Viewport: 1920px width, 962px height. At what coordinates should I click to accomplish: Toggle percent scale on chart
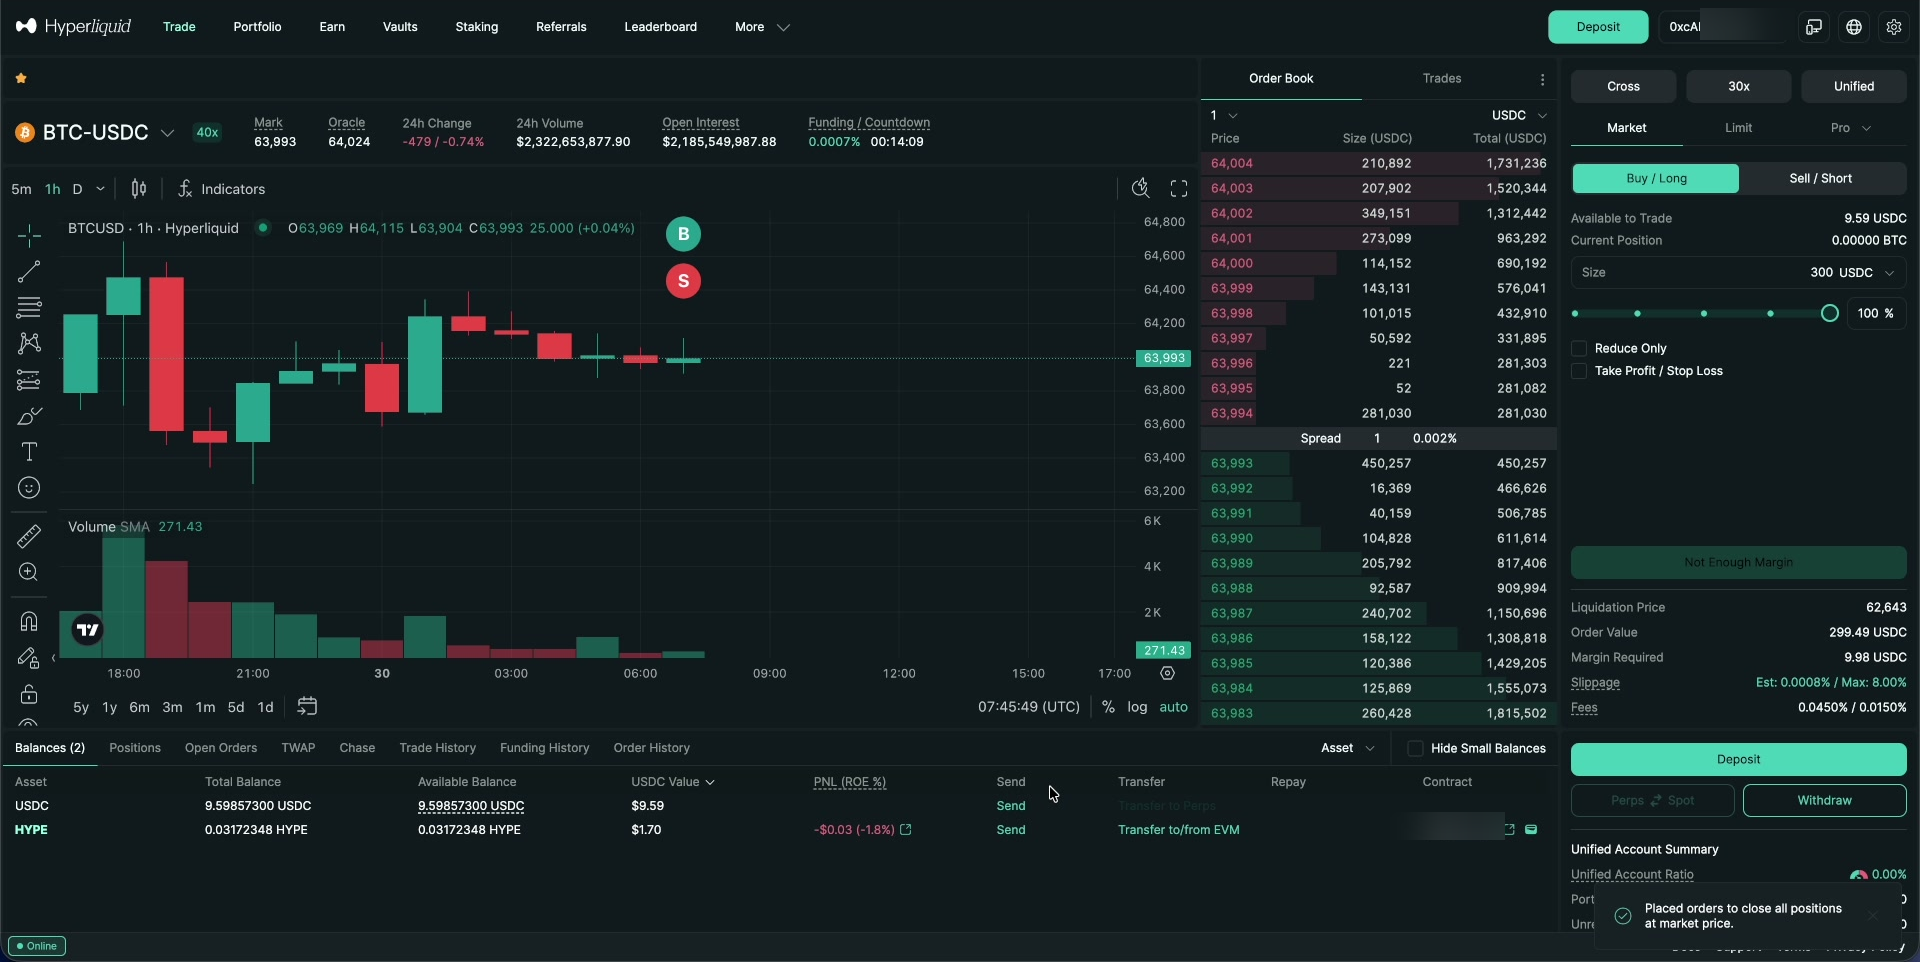(1108, 707)
